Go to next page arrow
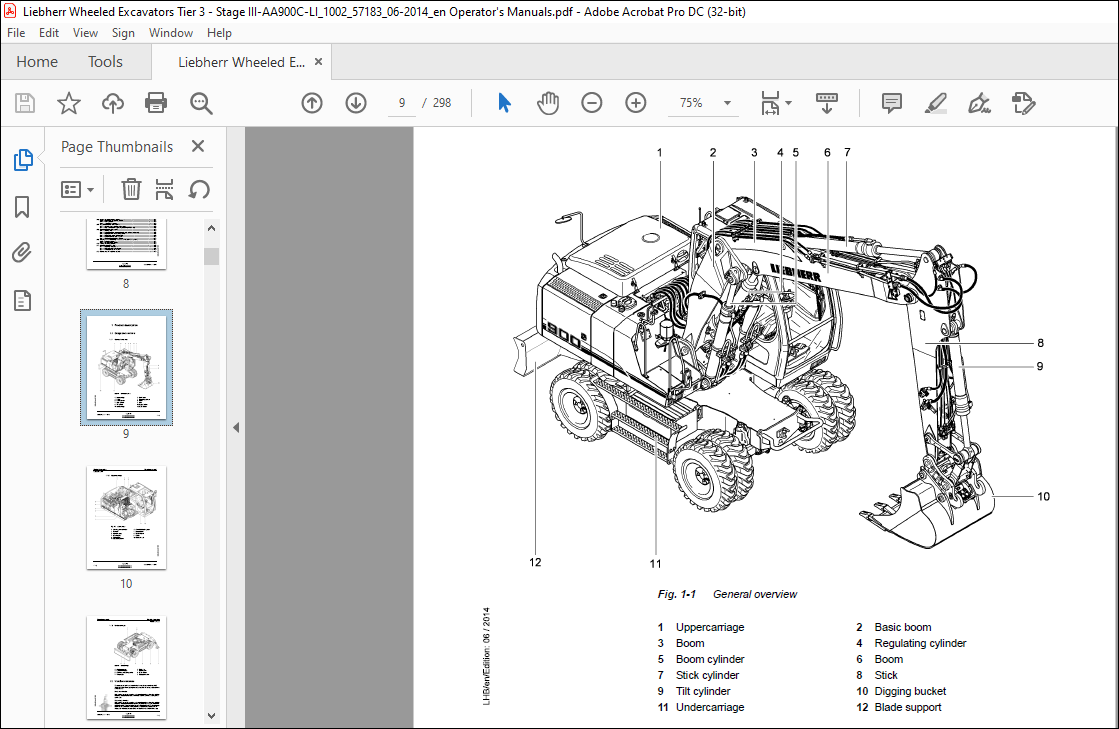The width and height of the screenshot is (1119, 729). click(x=355, y=103)
